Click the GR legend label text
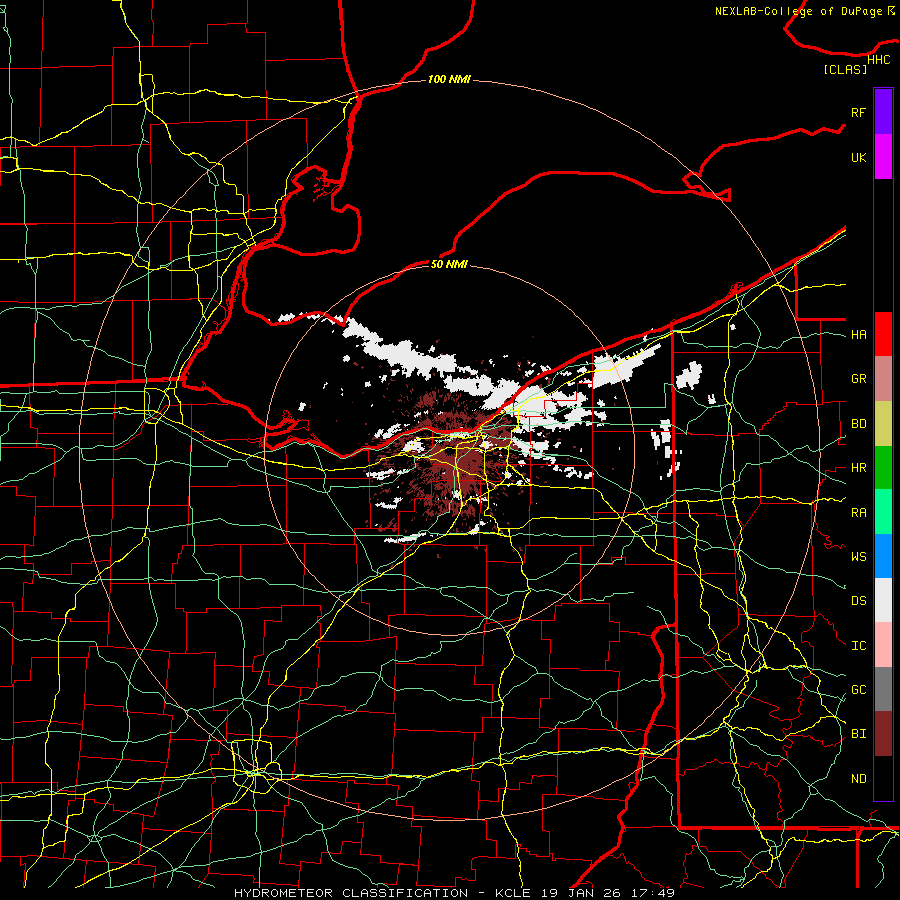 pyautogui.click(x=858, y=379)
